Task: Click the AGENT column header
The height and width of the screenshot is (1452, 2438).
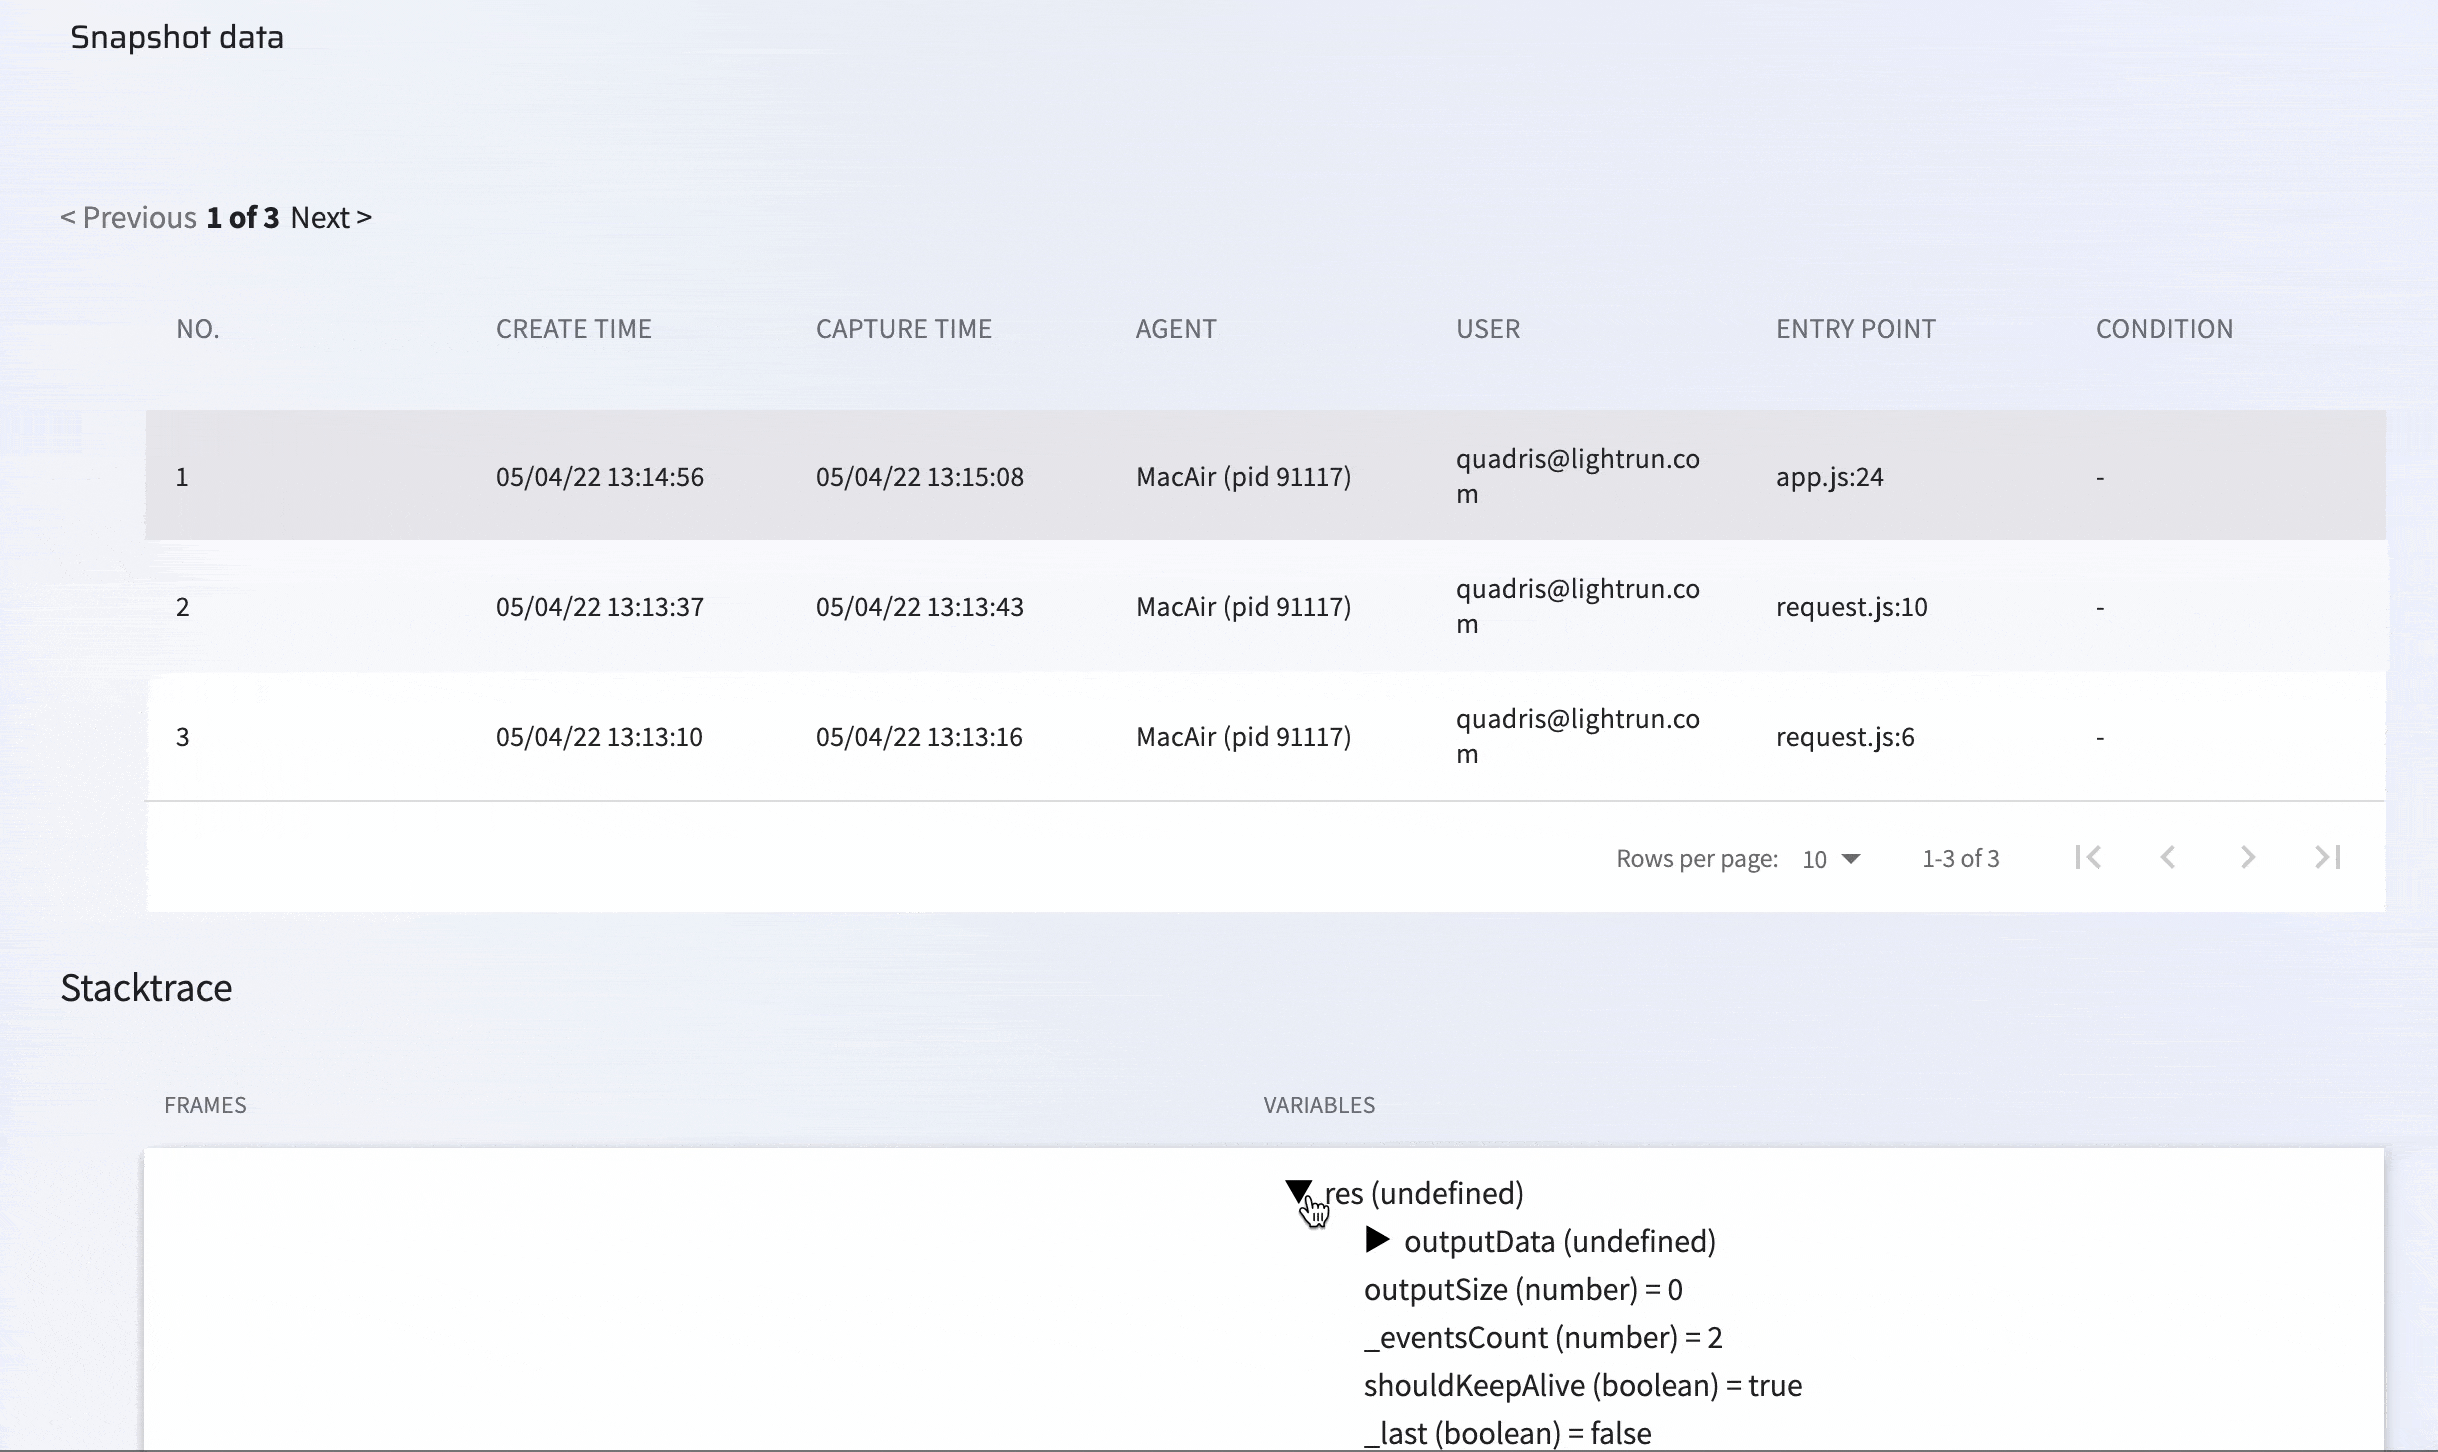Action: point(1176,329)
